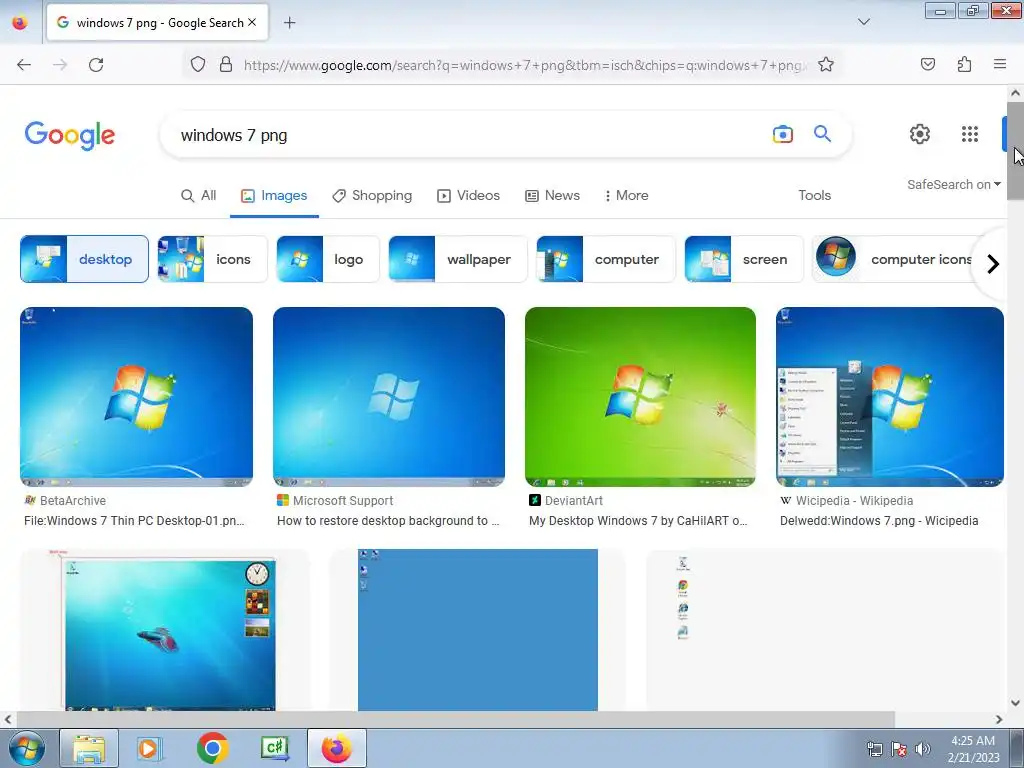Screen dimensions: 1024x768
Task: Launch Windows Media Player from taskbar
Action: point(149,748)
